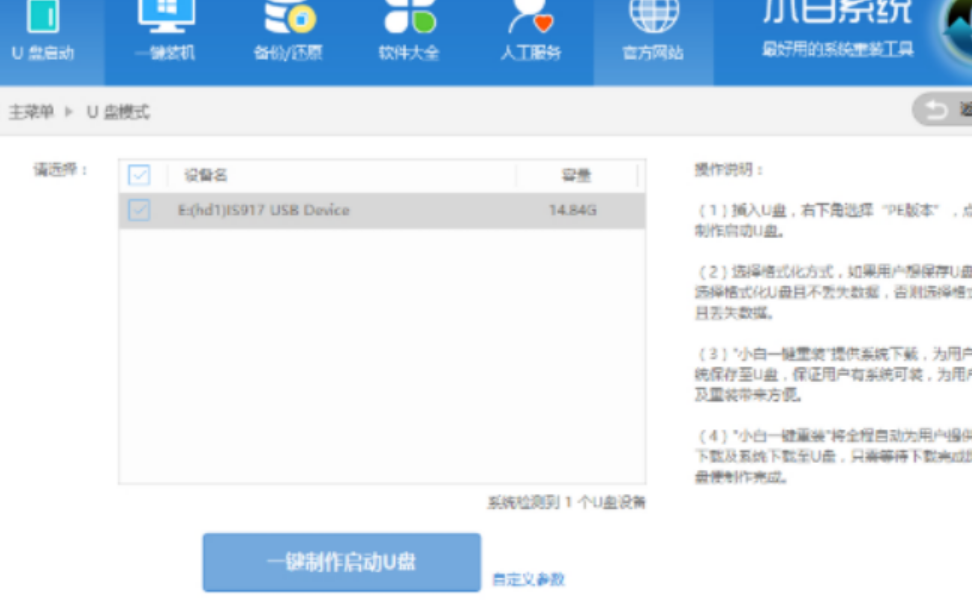Toggle the select-all checkbox in table header

coord(139,175)
